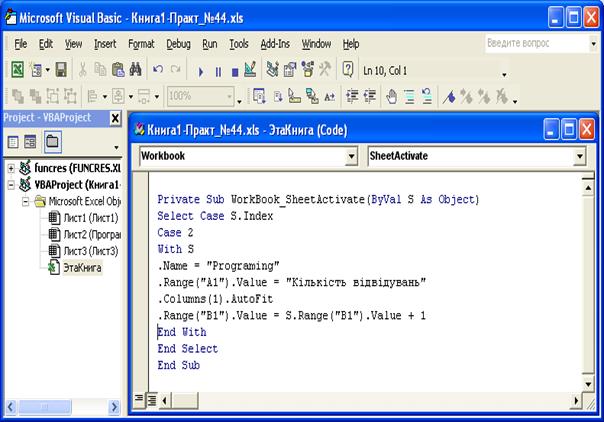Image resolution: width=604 pixels, height=422 pixels.
Task: Click the Parameter Info icon
Action: (x=312, y=96)
